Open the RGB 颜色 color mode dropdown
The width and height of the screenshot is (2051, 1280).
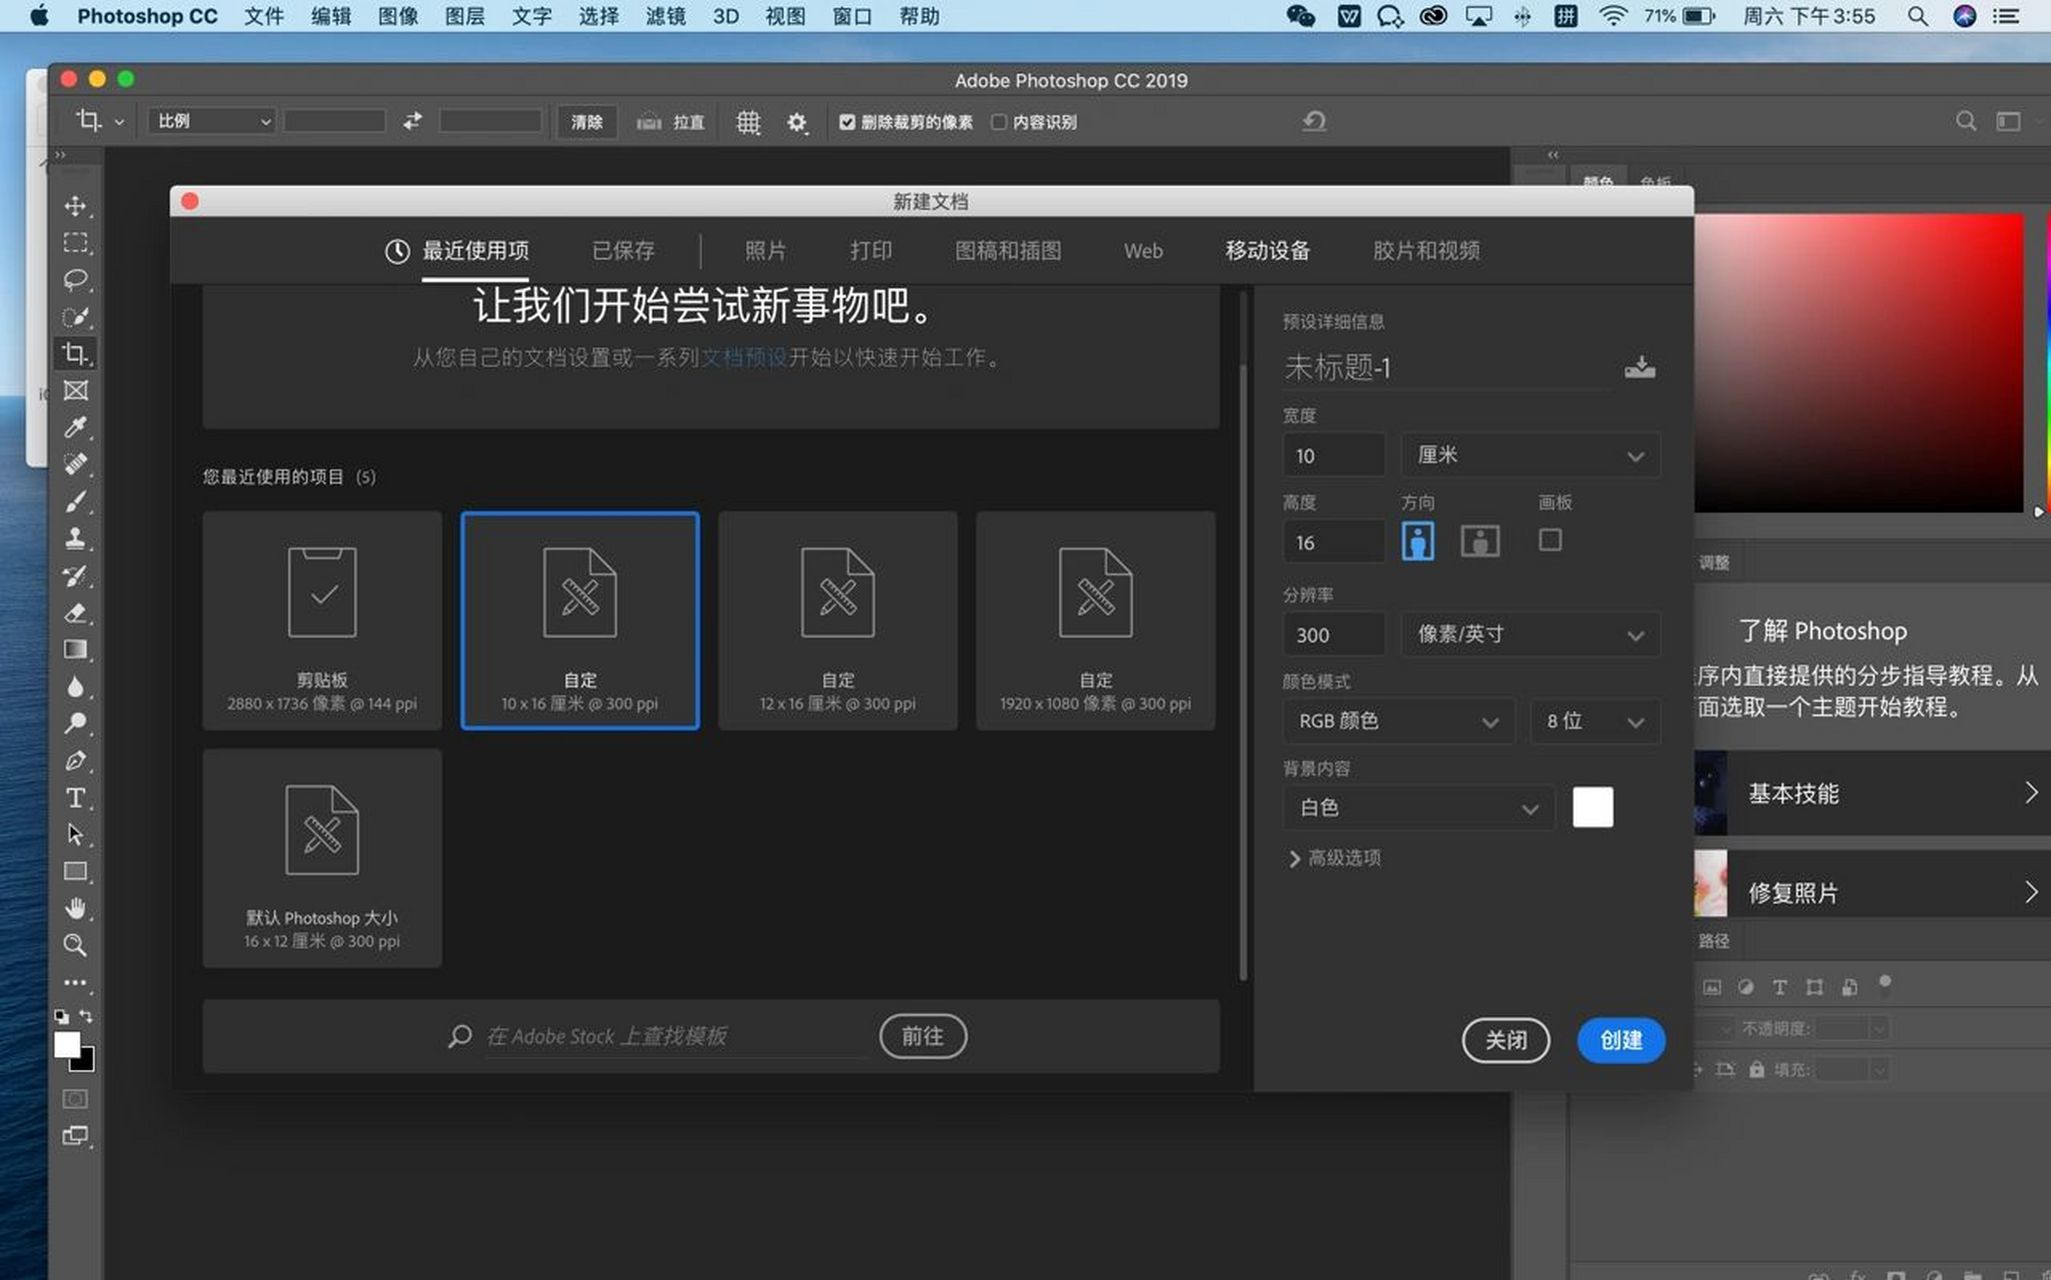[1397, 721]
